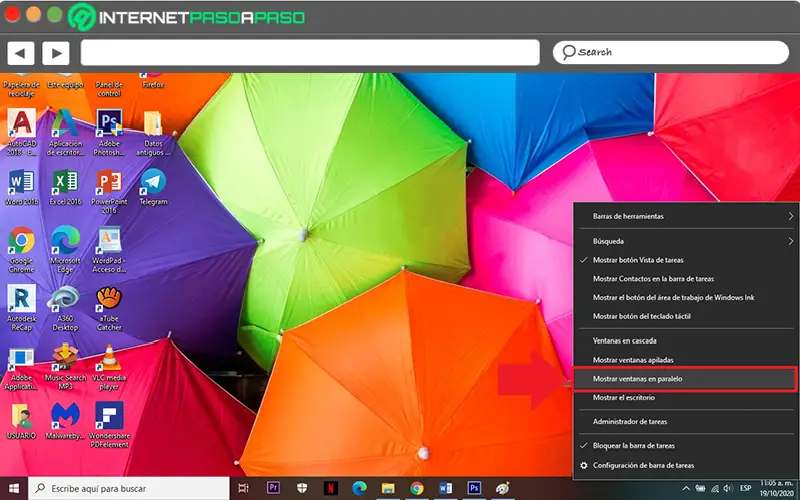This screenshot has height=500, width=800.
Task: Open Adobe Premiere from the taskbar
Action: pos(273,488)
